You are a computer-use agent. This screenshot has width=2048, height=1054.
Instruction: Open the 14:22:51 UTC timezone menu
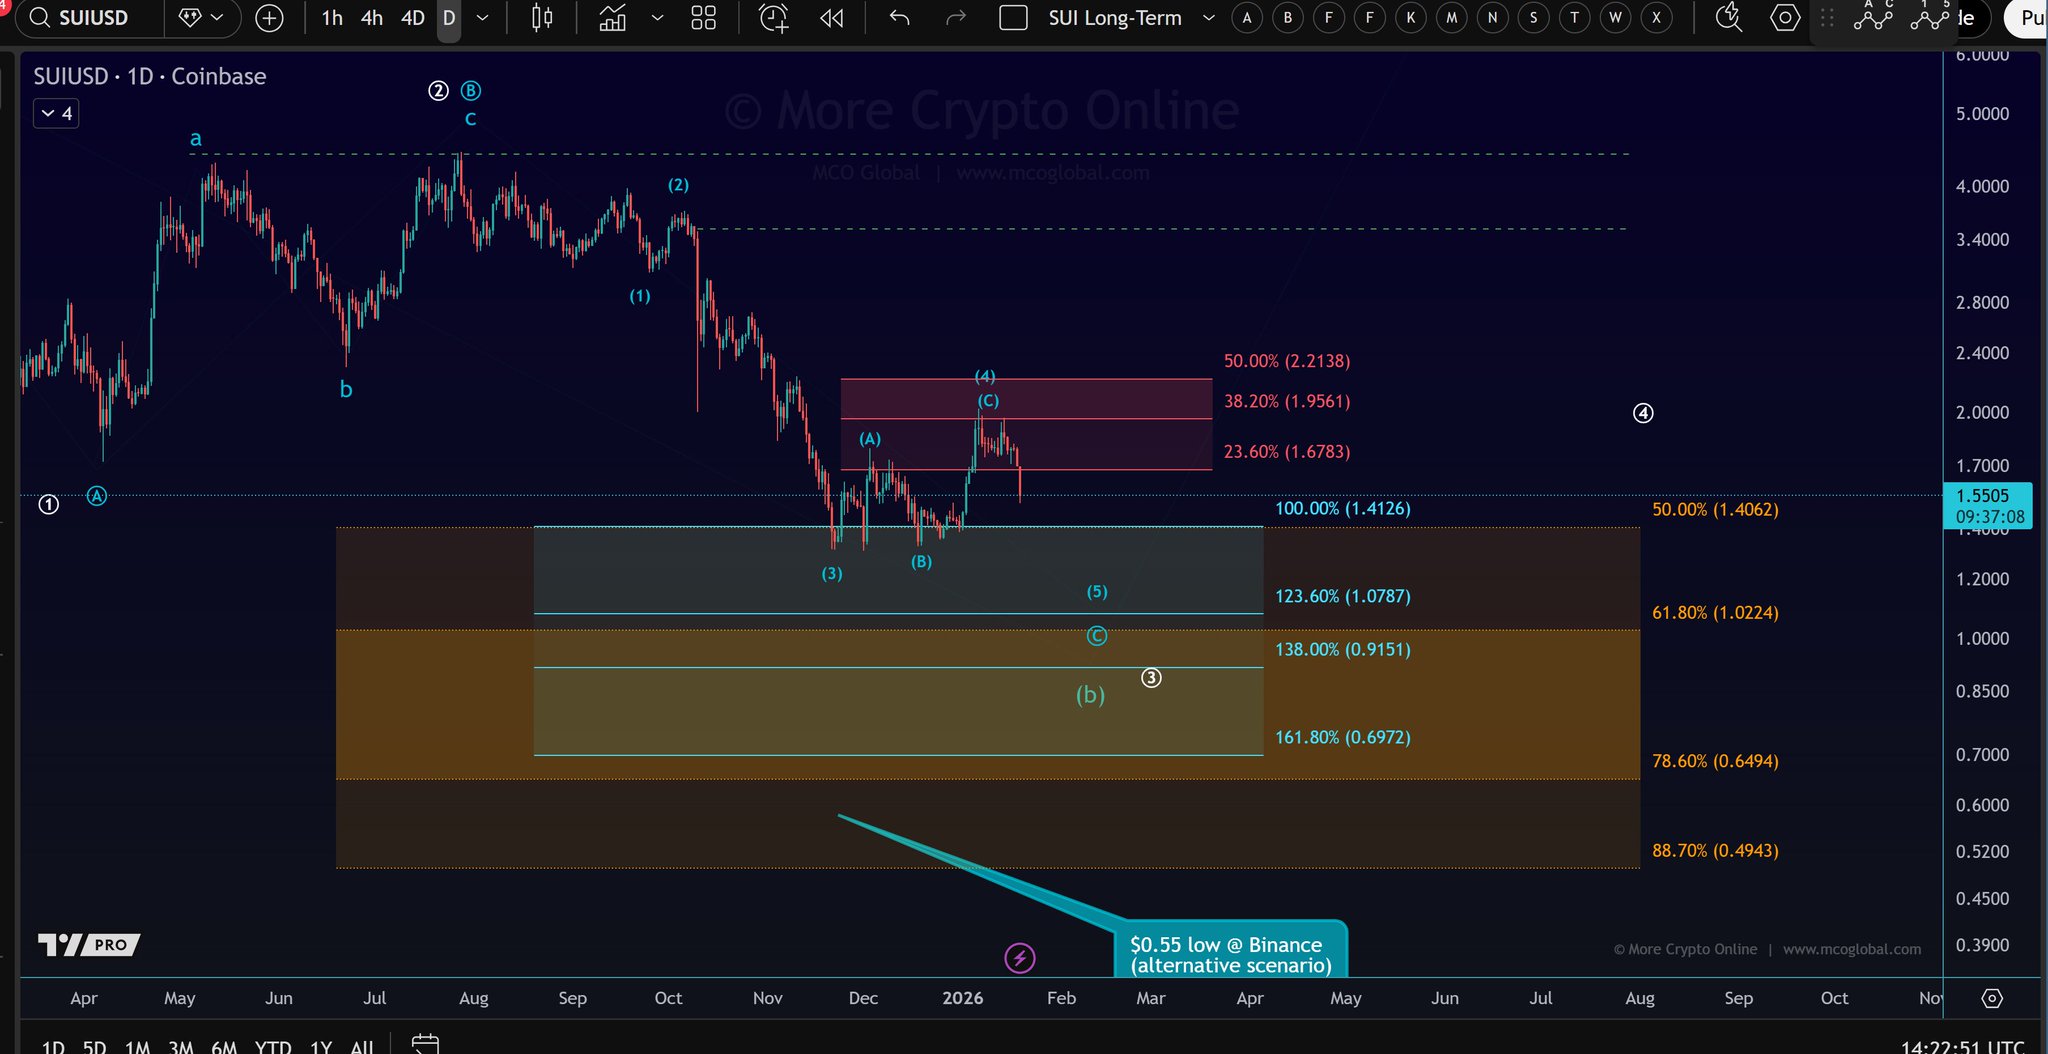tap(1962, 1046)
